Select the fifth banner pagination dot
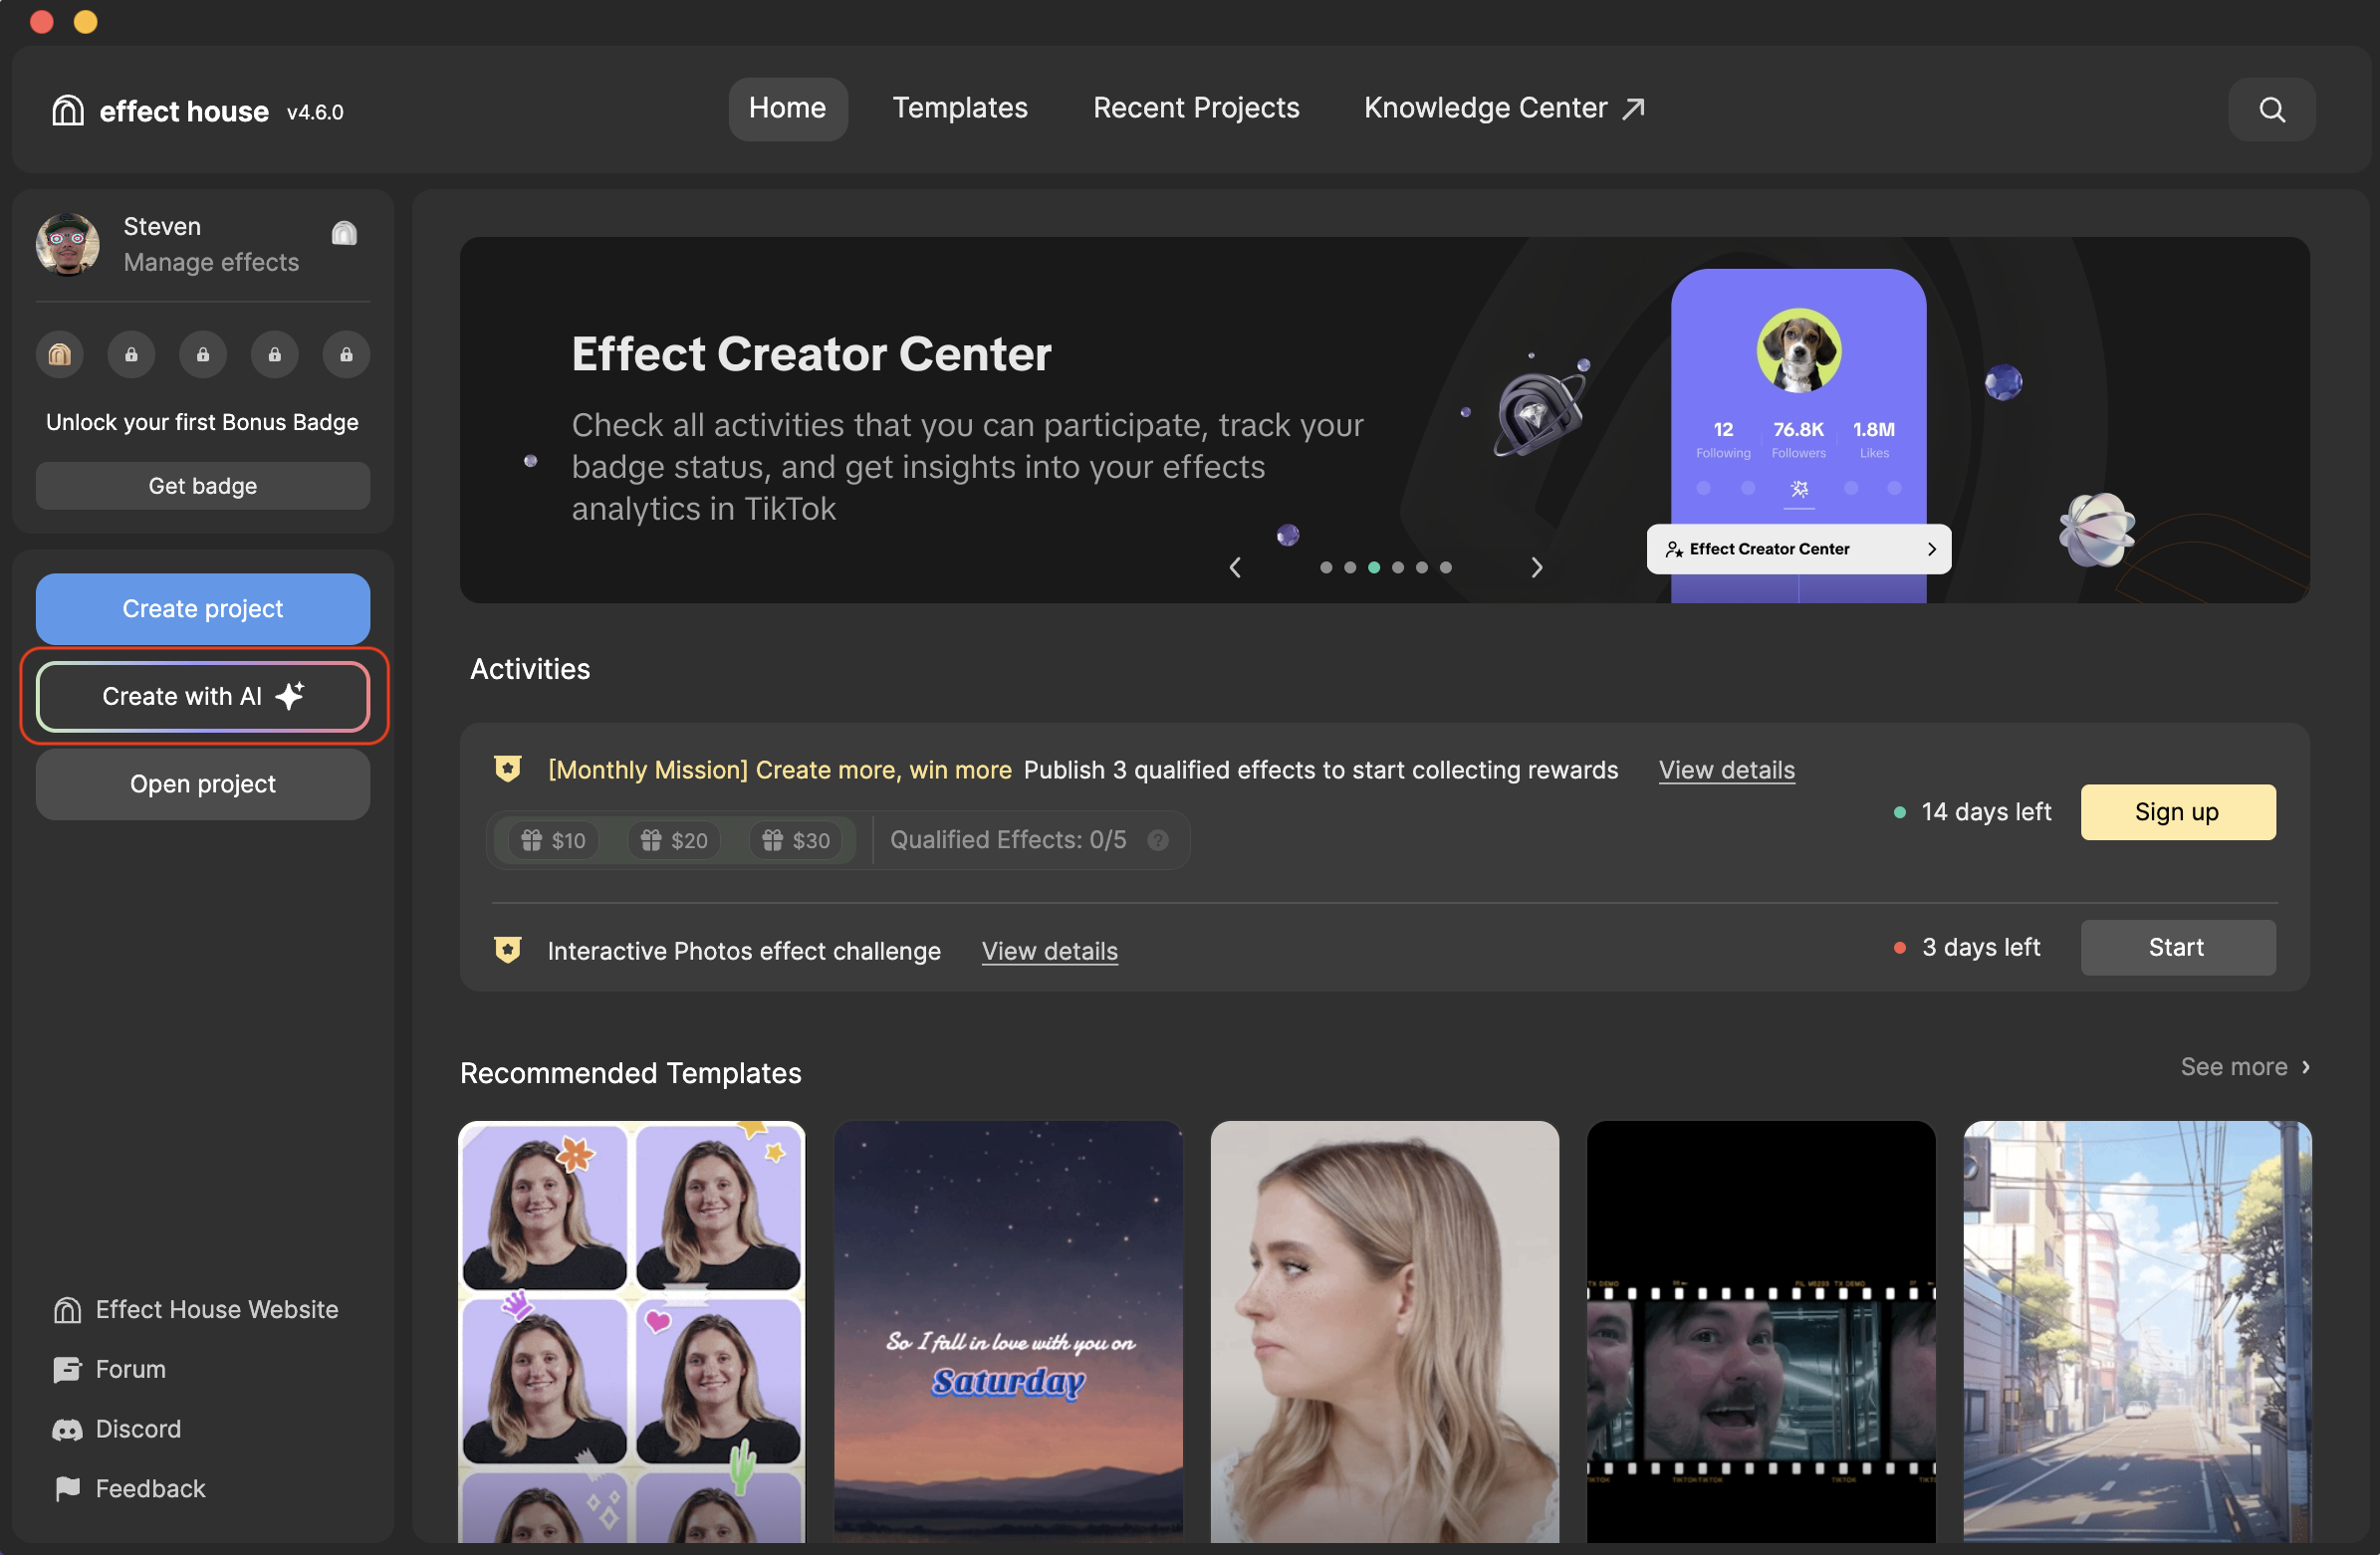Image resolution: width=2380 pixels, height=1555 pixels. 1422,567
